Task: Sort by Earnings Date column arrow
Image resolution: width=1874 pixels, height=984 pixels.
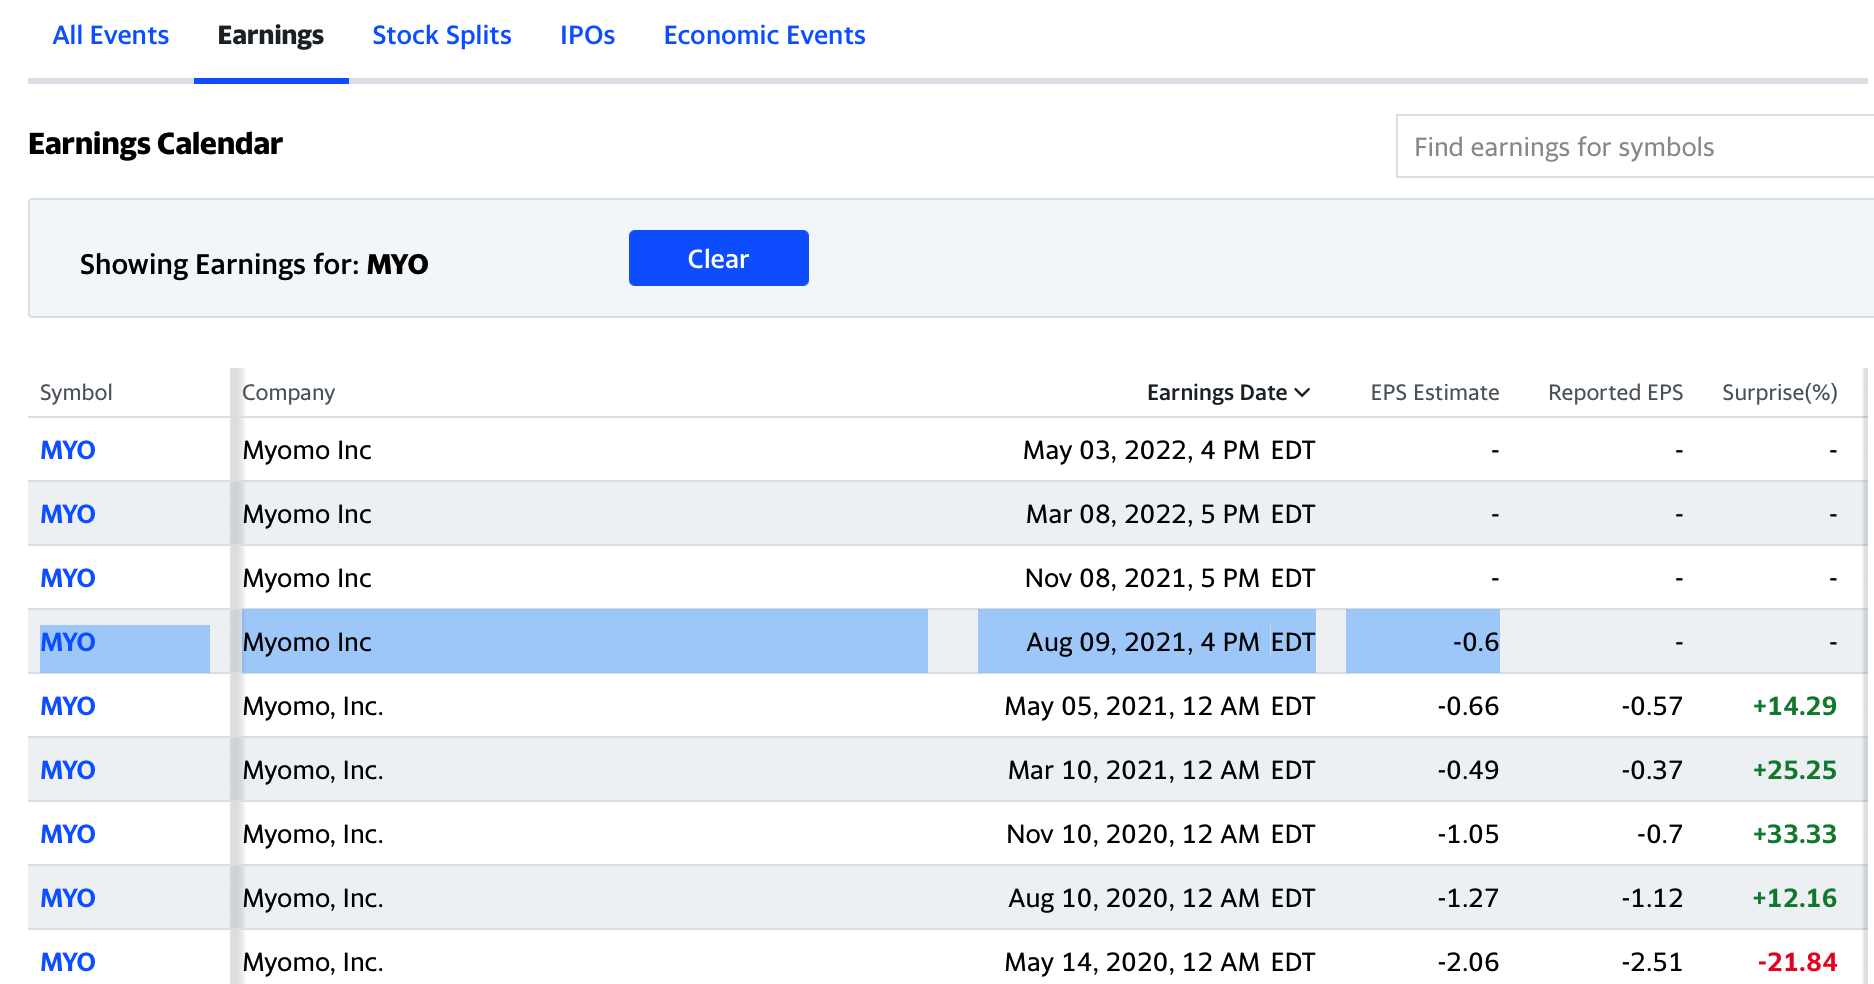Action: (x=1302, y=393)
